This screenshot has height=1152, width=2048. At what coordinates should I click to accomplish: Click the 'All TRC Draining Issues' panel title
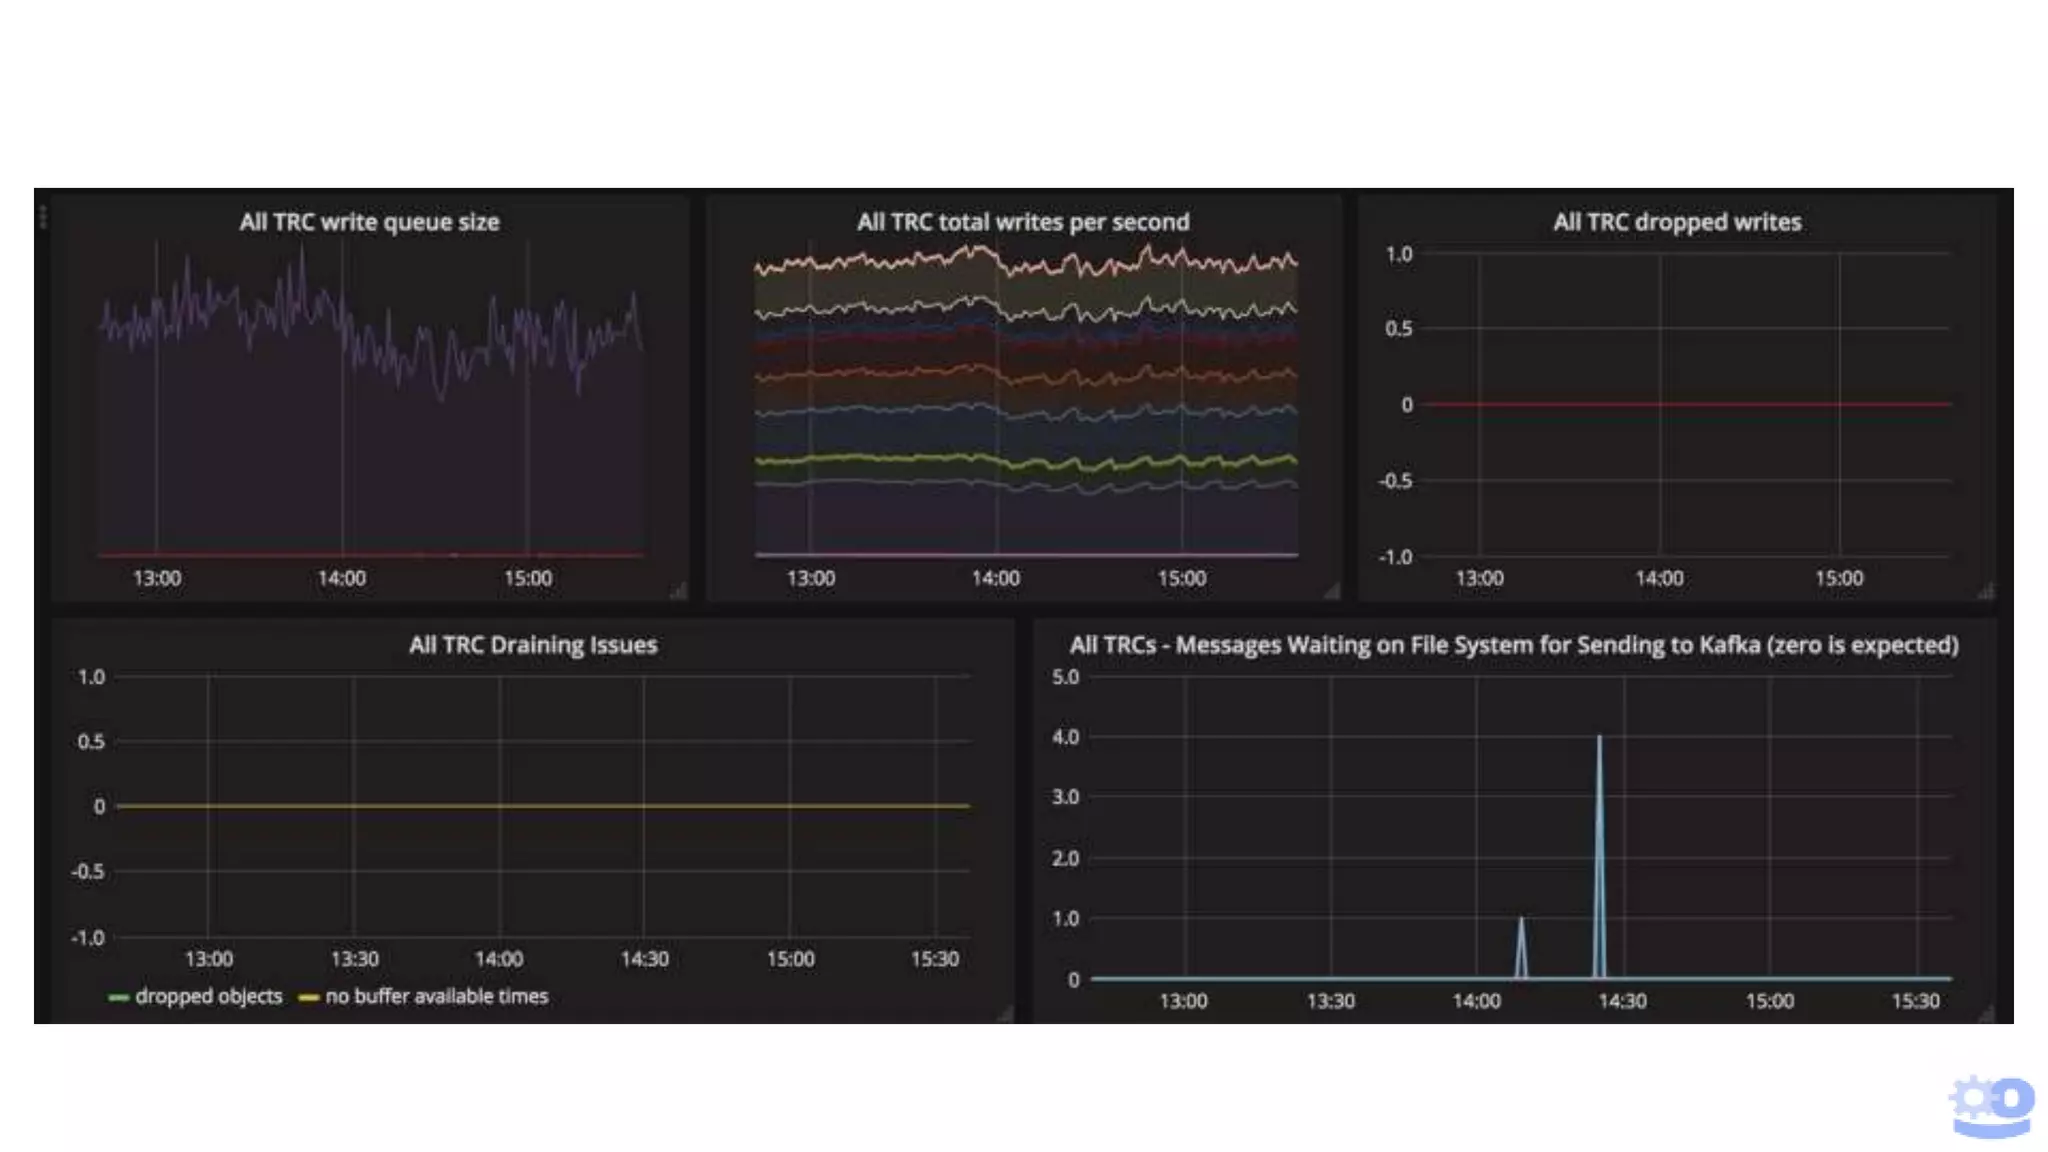click(532, 645)
